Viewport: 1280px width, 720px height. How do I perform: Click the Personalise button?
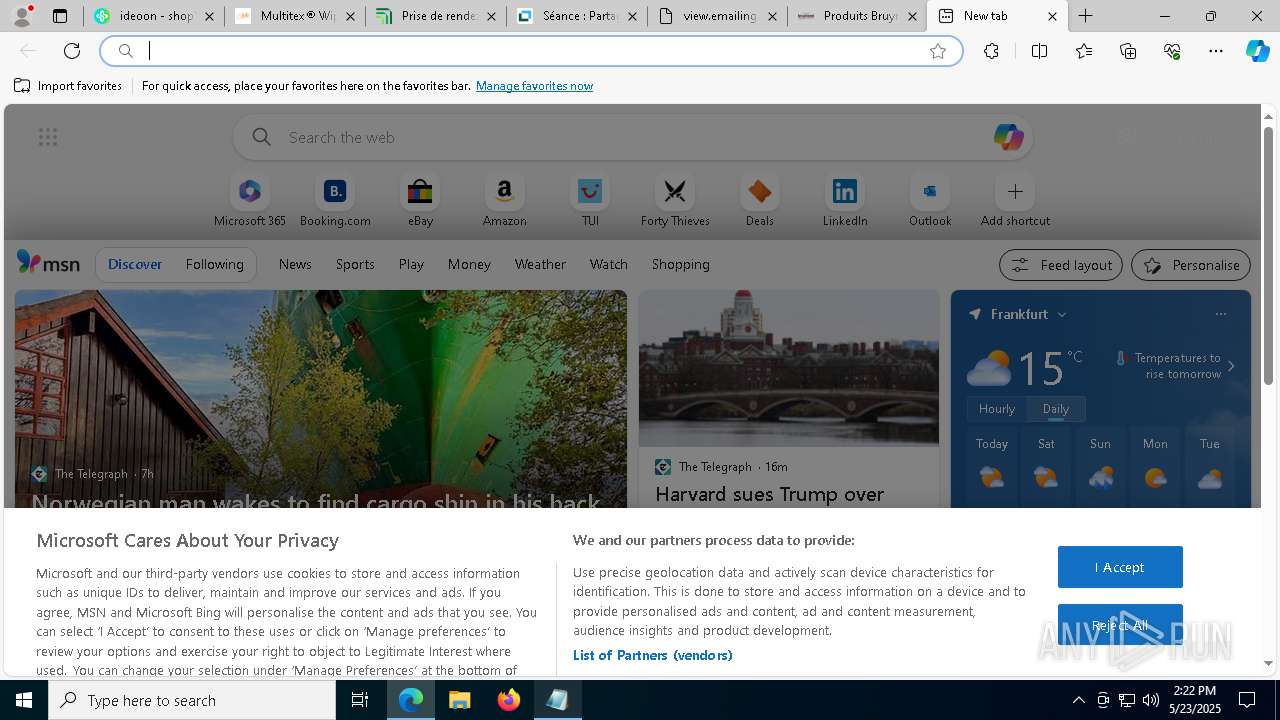(1191, 265)
